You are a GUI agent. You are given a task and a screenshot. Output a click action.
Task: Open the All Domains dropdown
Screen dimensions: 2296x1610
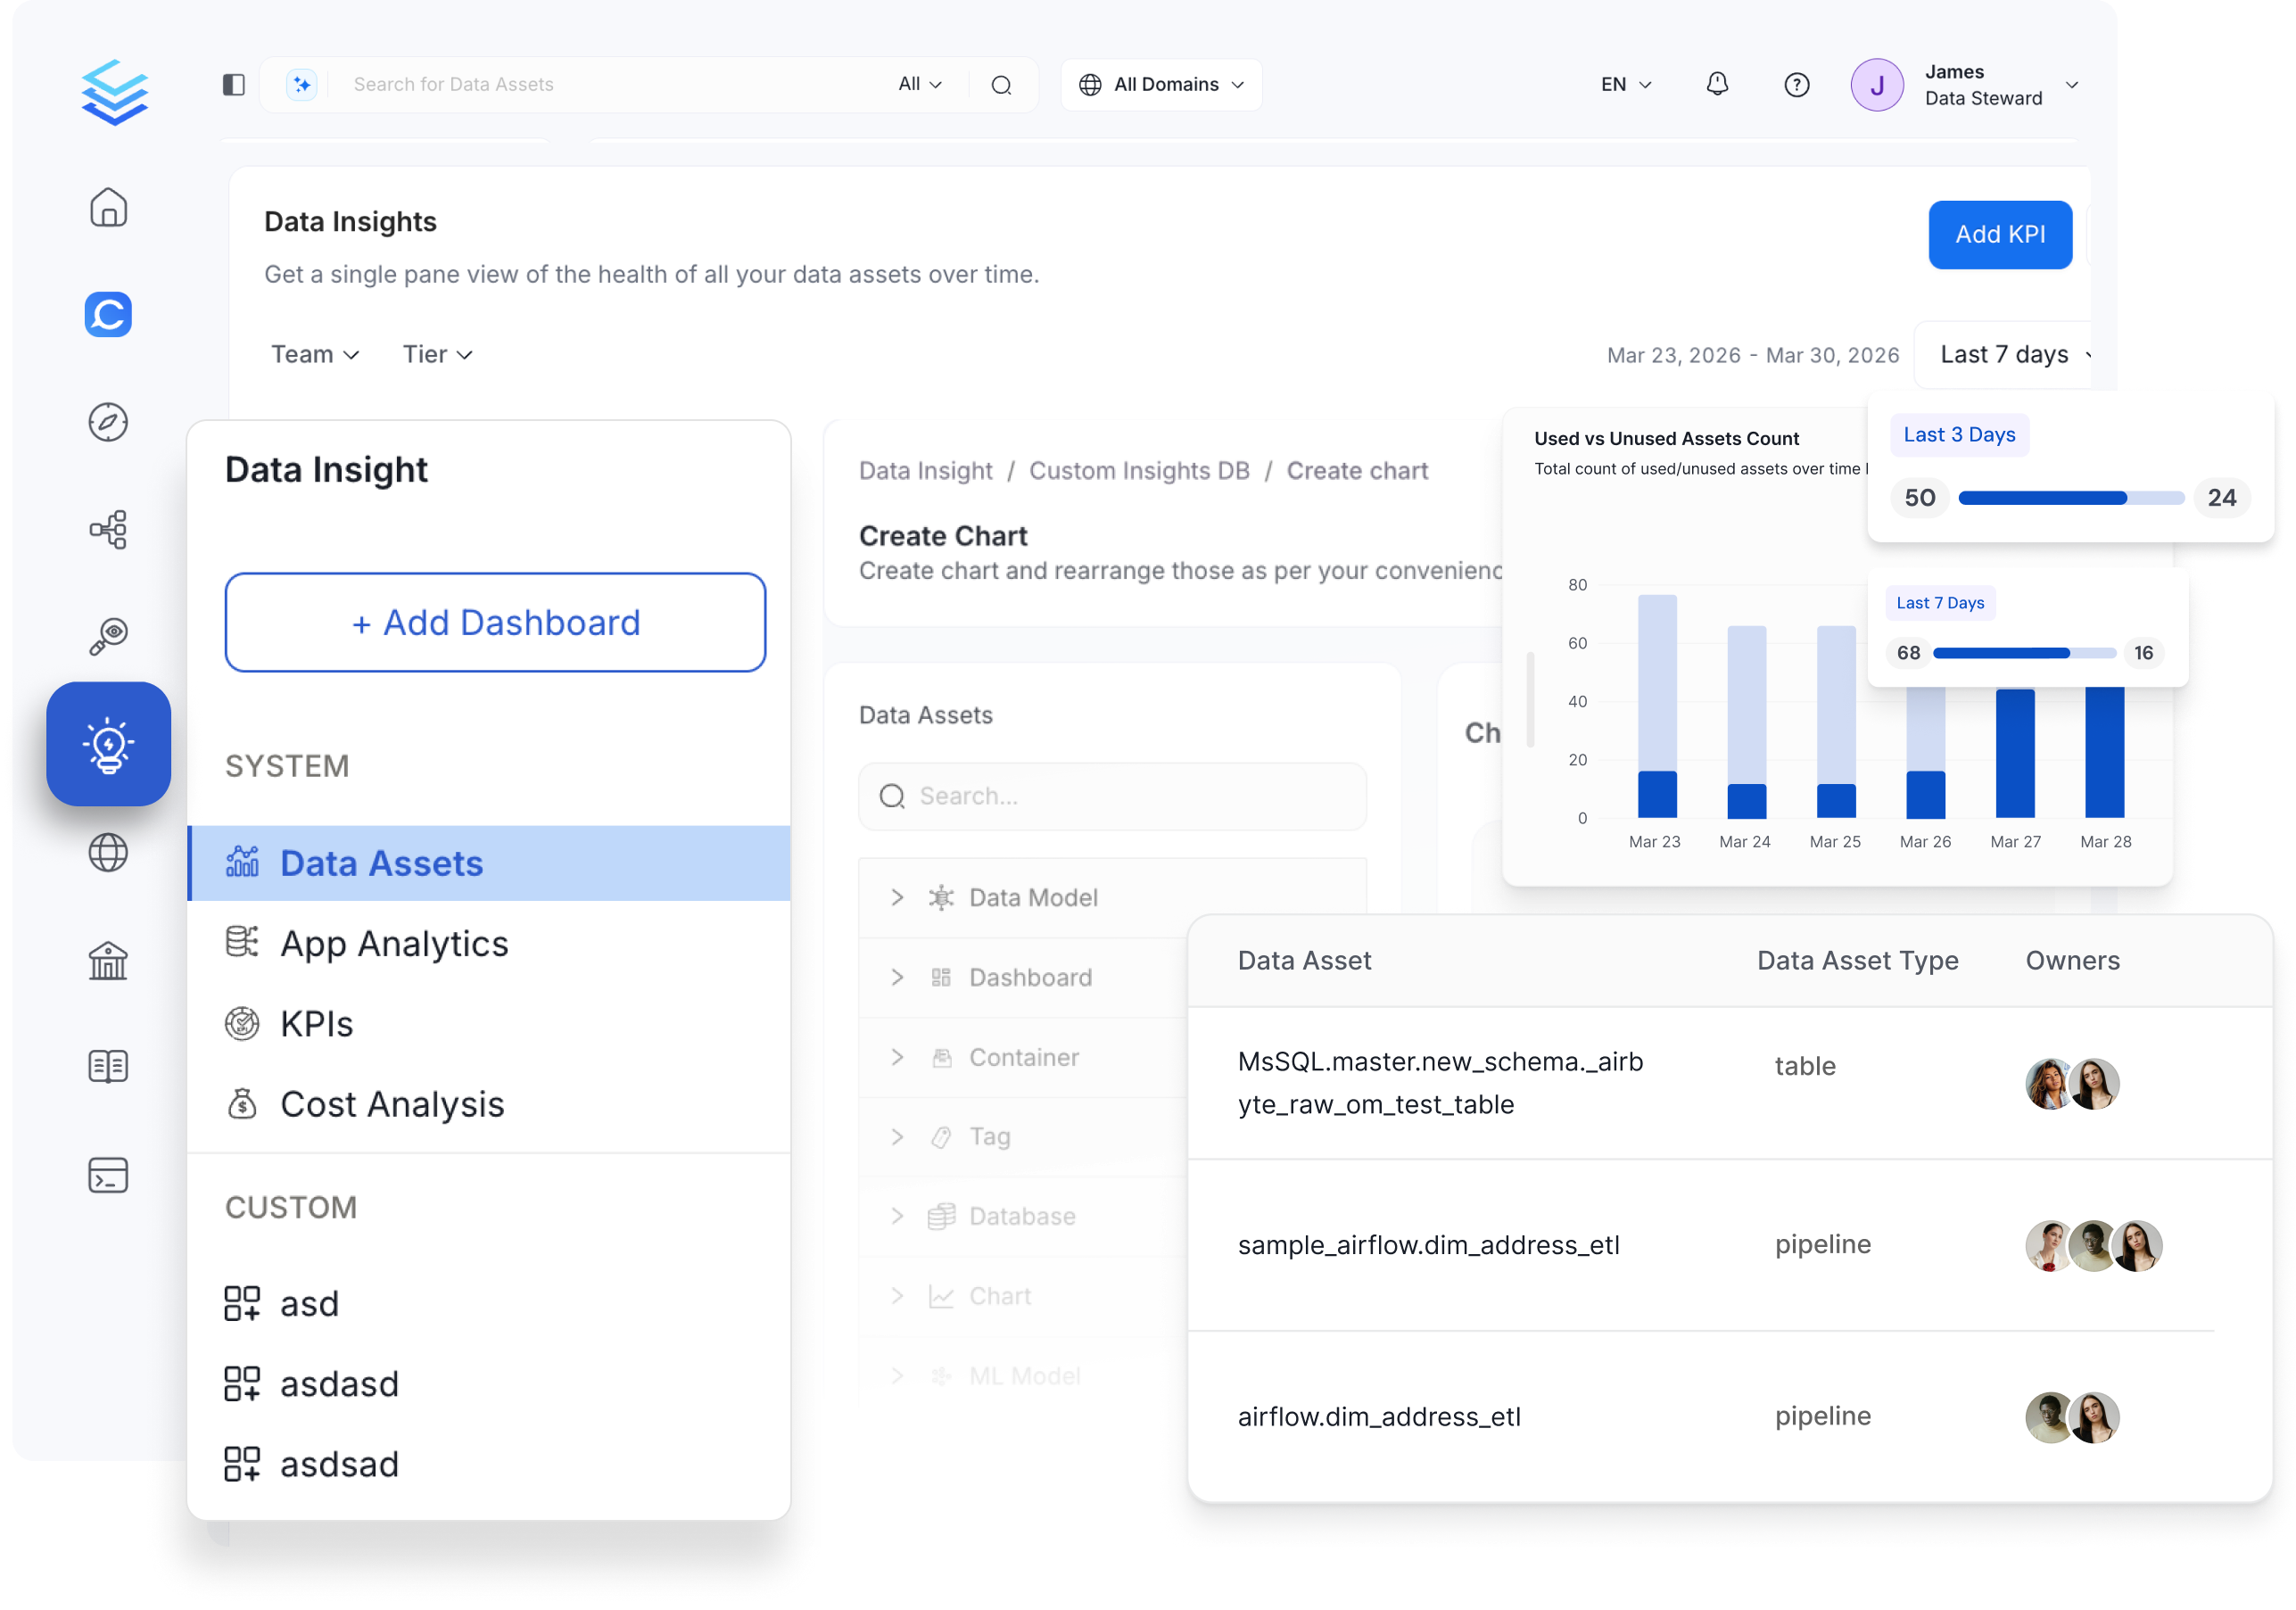(1161, 84)
